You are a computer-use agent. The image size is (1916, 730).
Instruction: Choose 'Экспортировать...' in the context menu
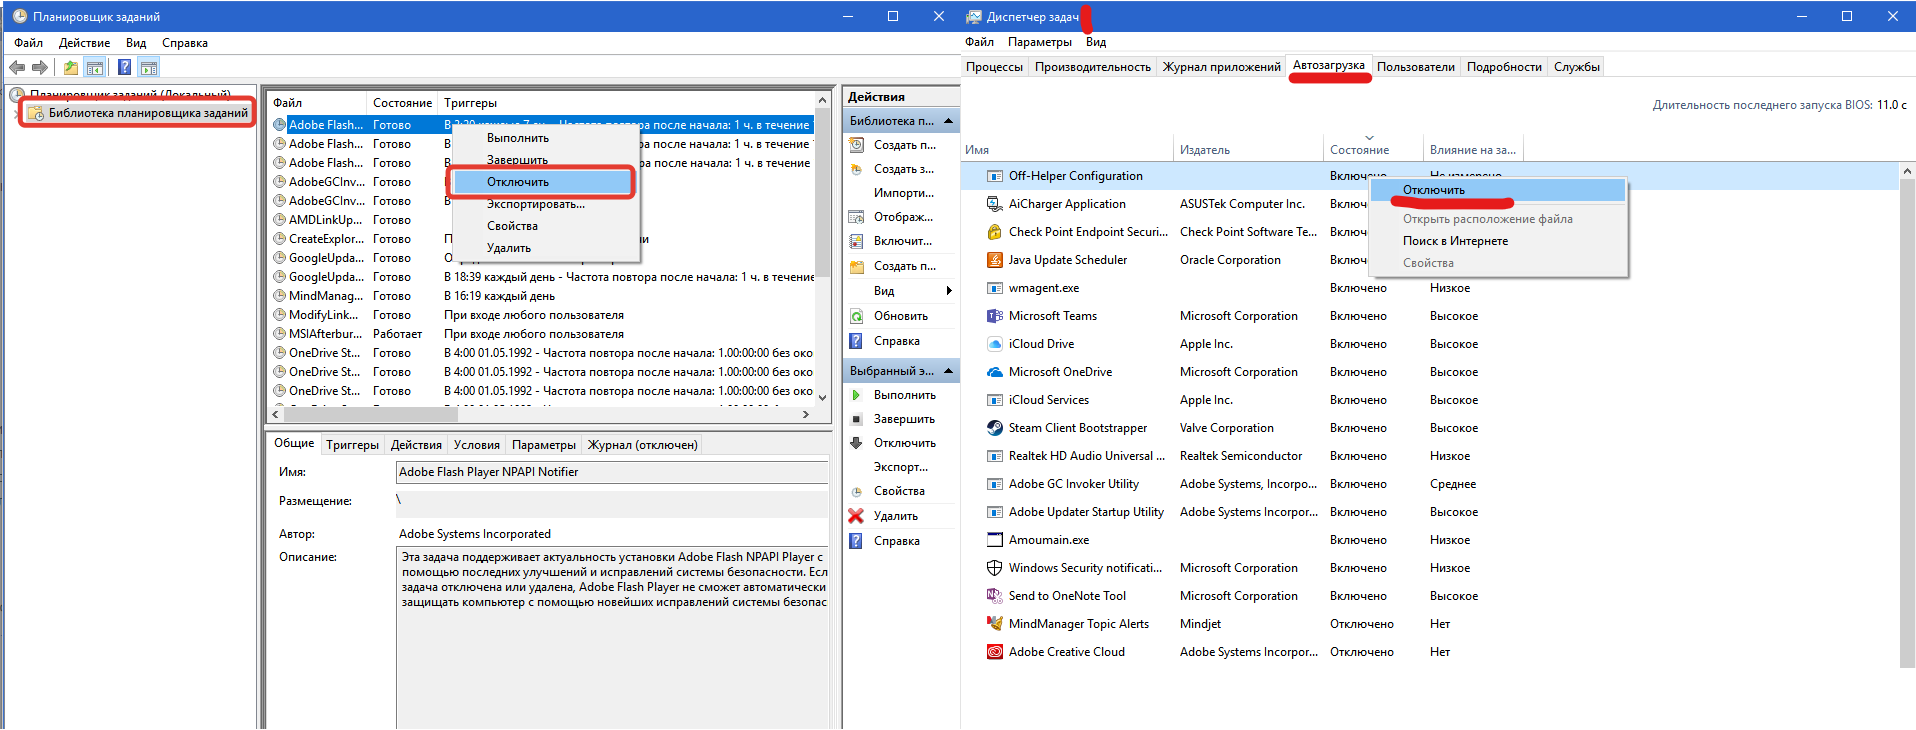tap(546, 204)
